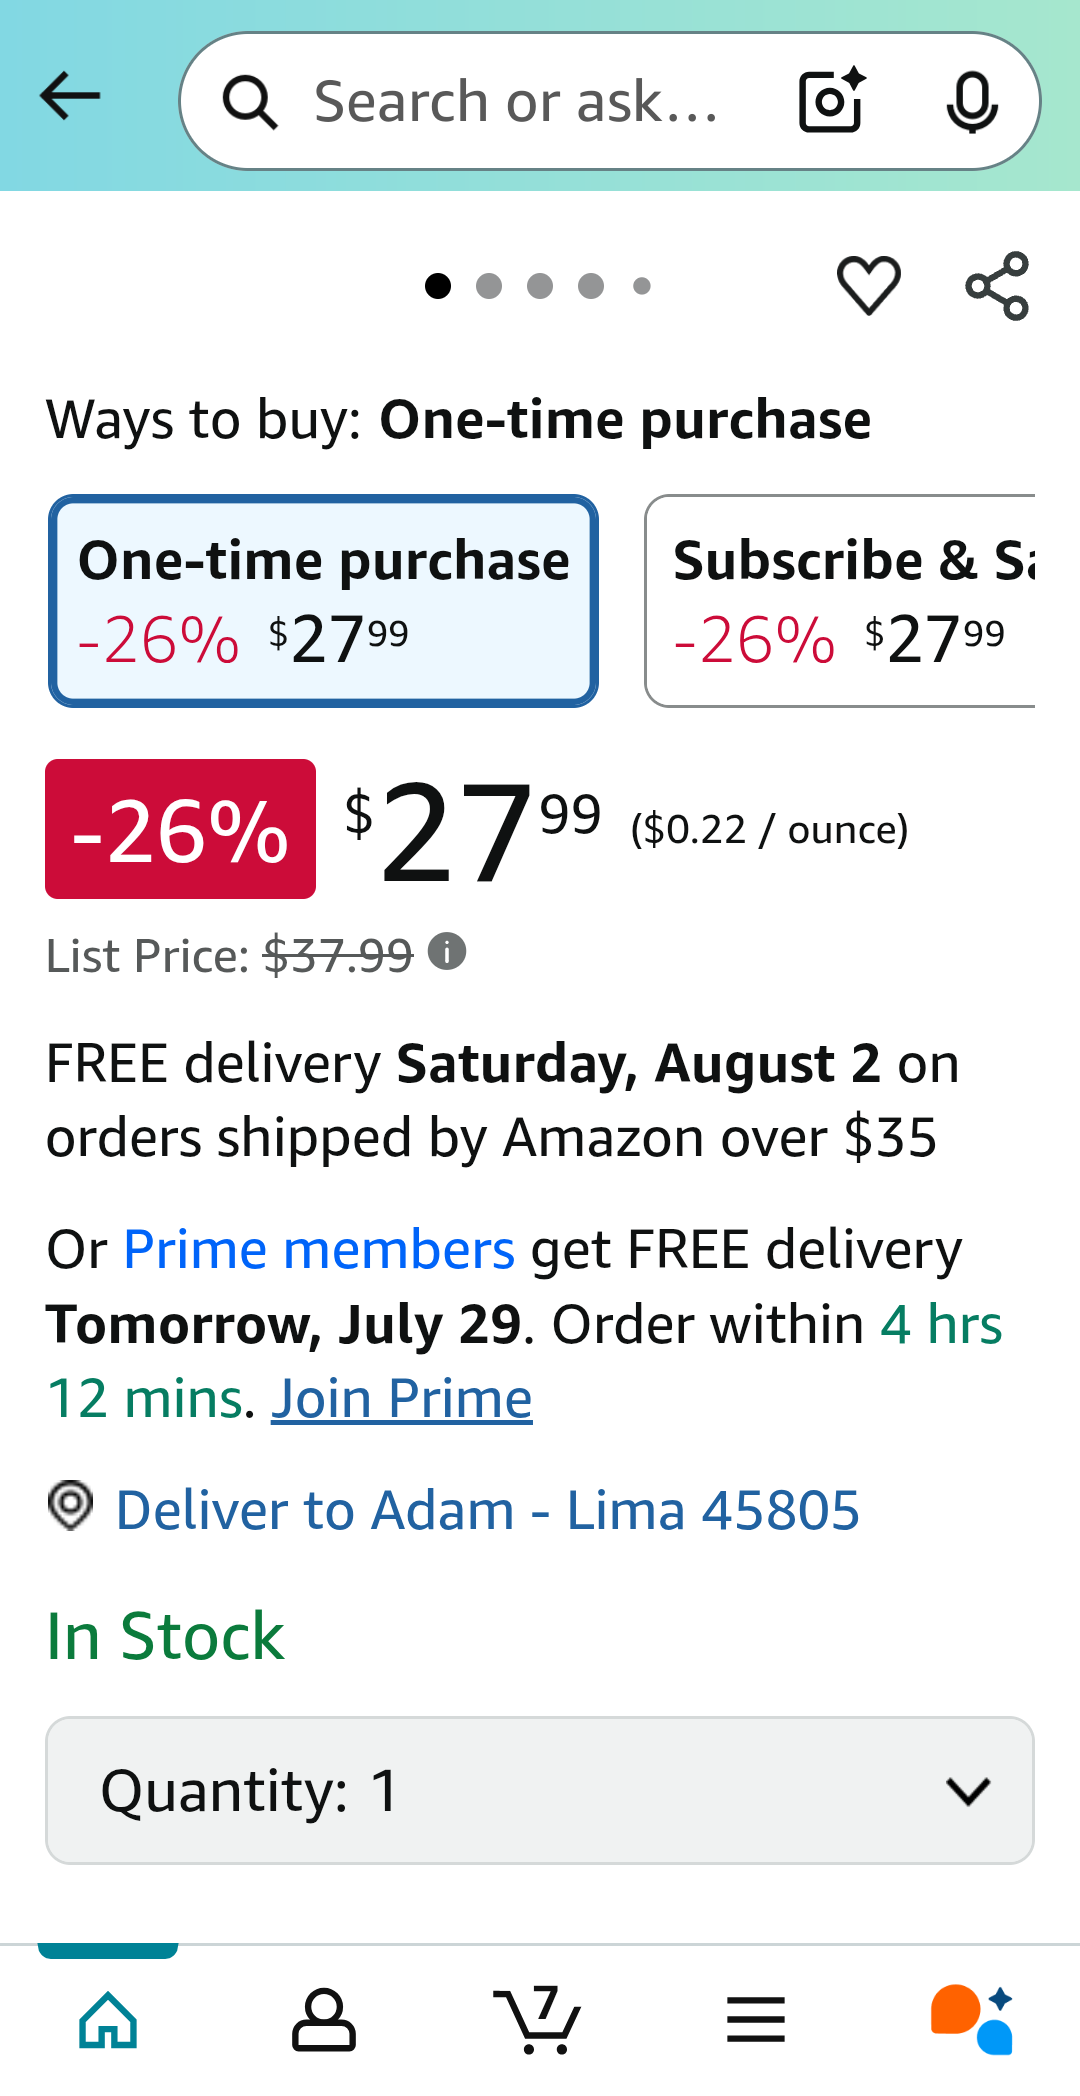Open Prime members link
Viewport: 1080px width, 2096px height.
(319, 1250)
